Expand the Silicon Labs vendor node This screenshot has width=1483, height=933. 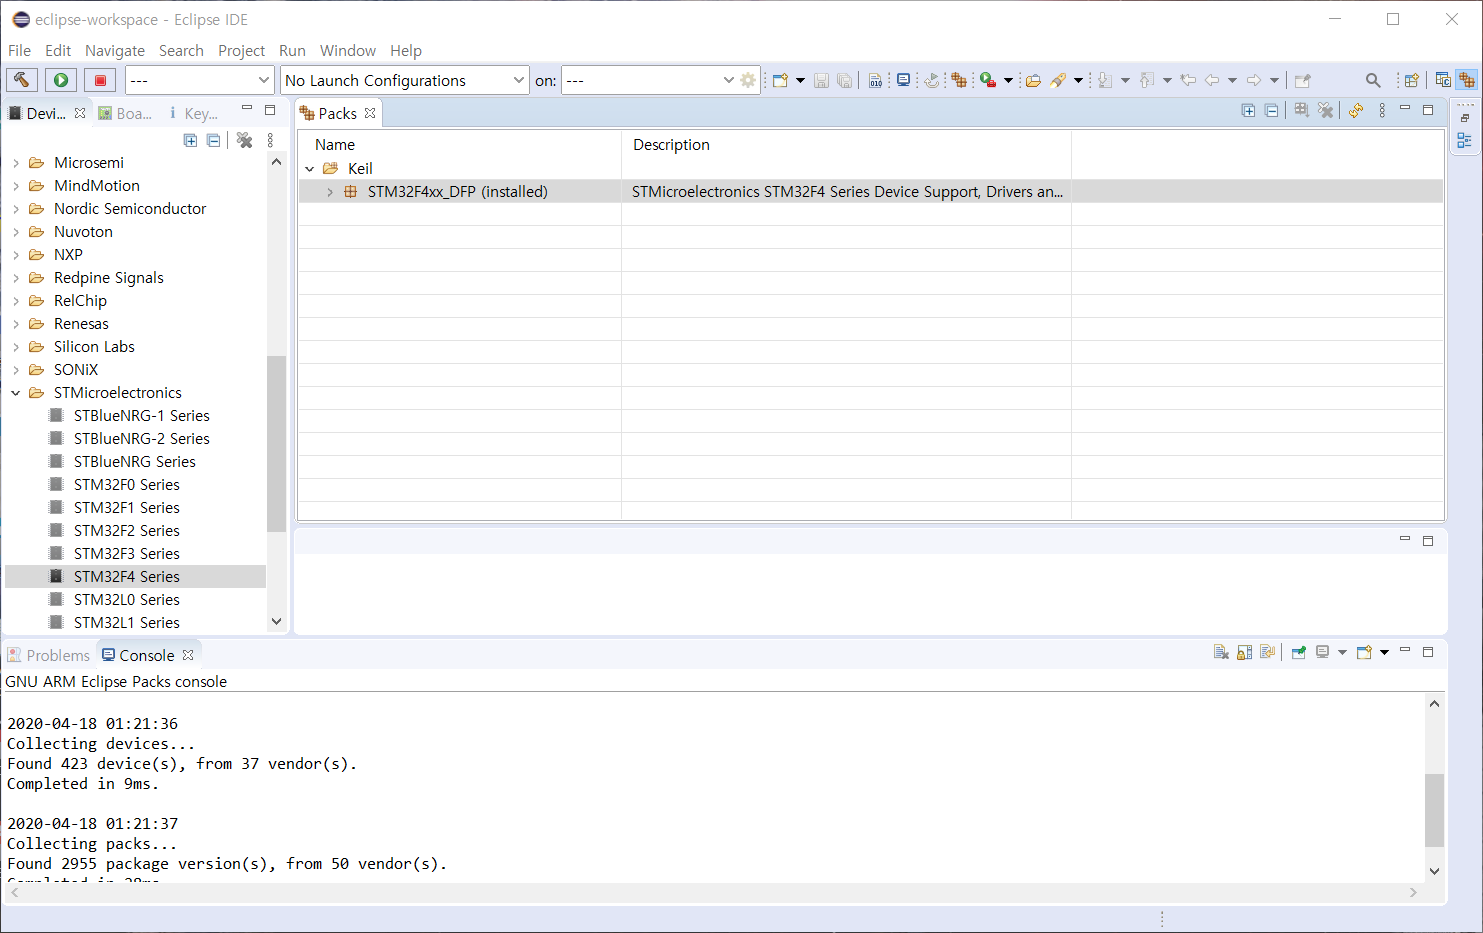[16, 346]
